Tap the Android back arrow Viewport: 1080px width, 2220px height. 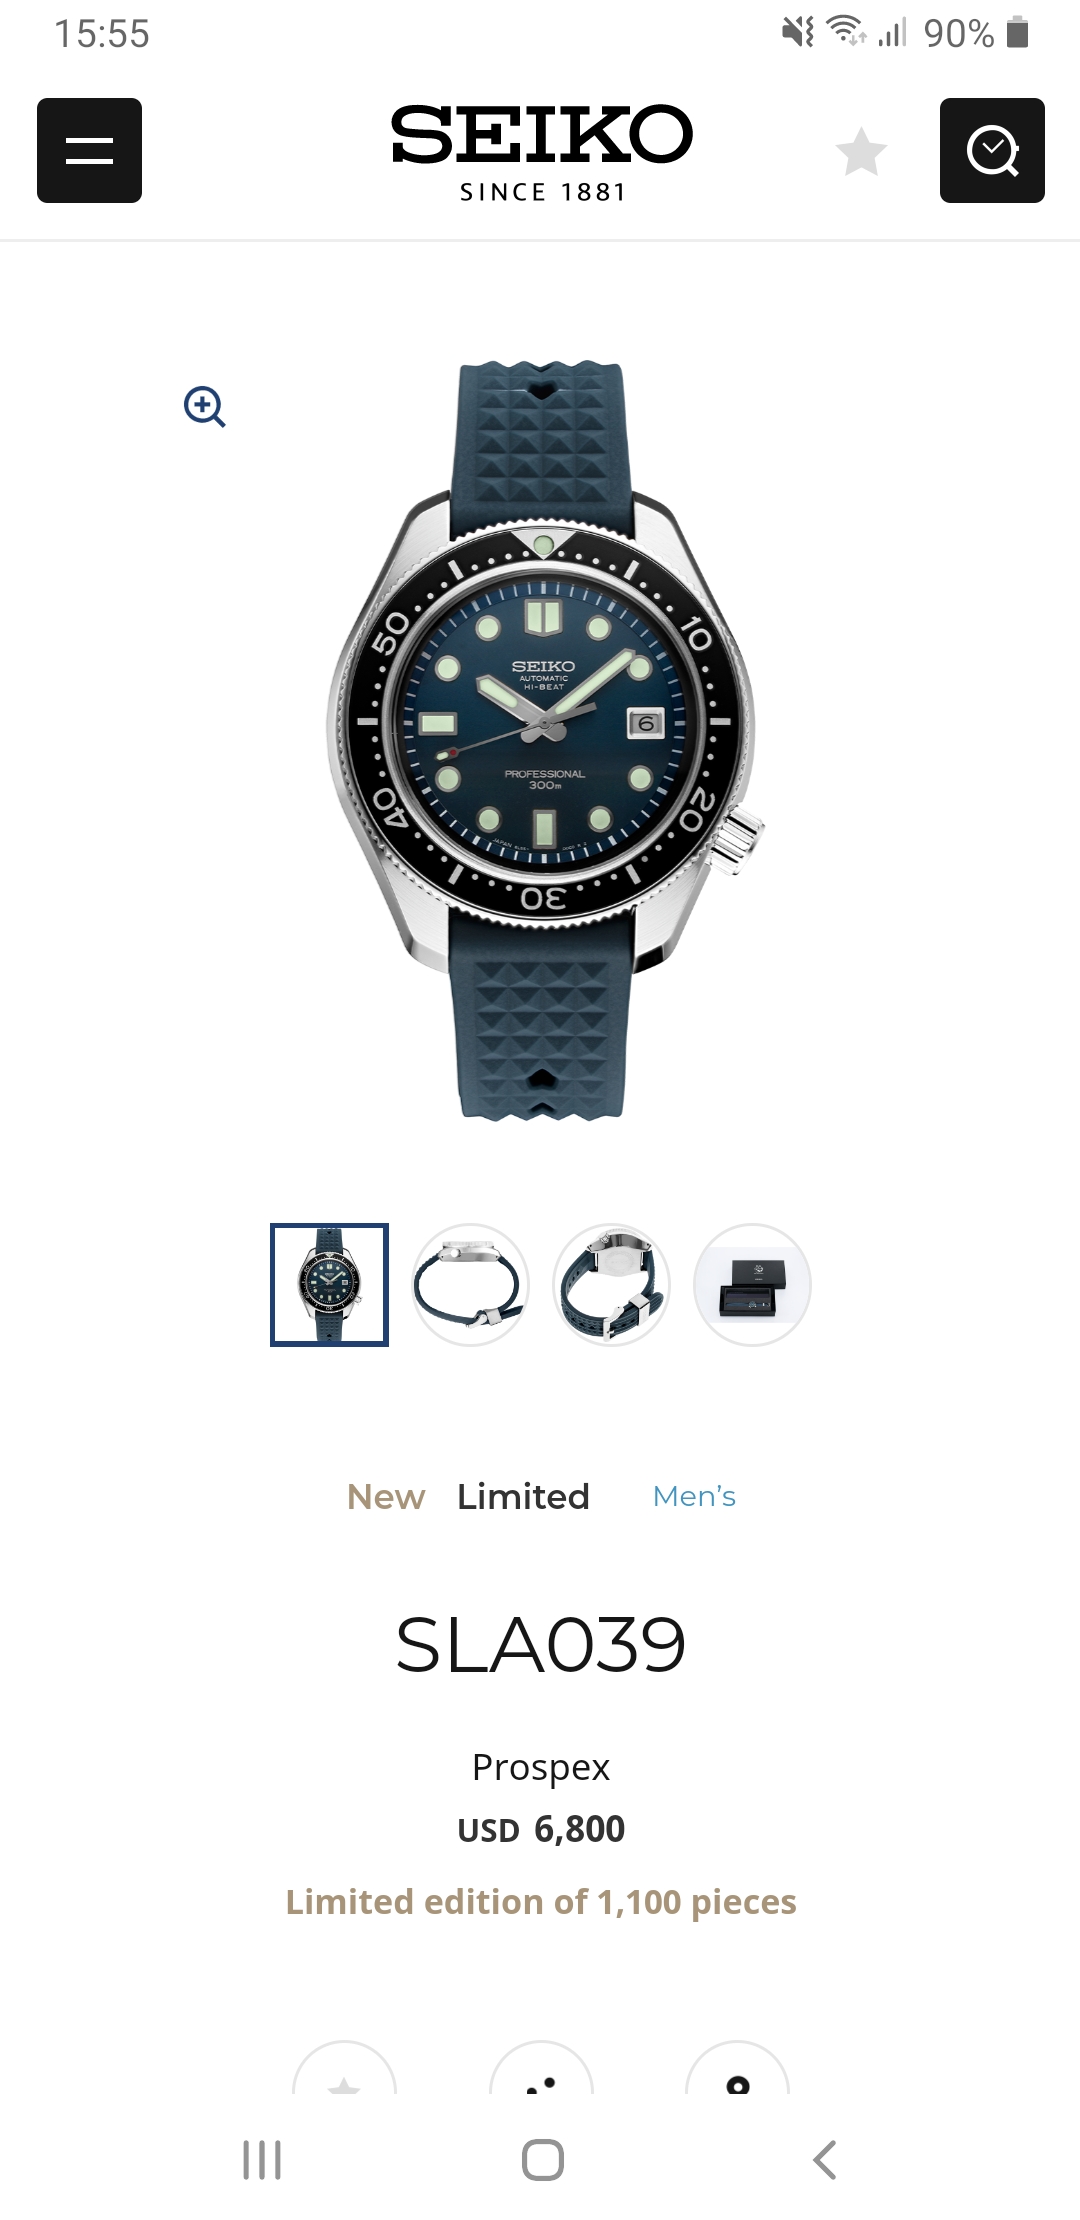[x=824, y=2160]
